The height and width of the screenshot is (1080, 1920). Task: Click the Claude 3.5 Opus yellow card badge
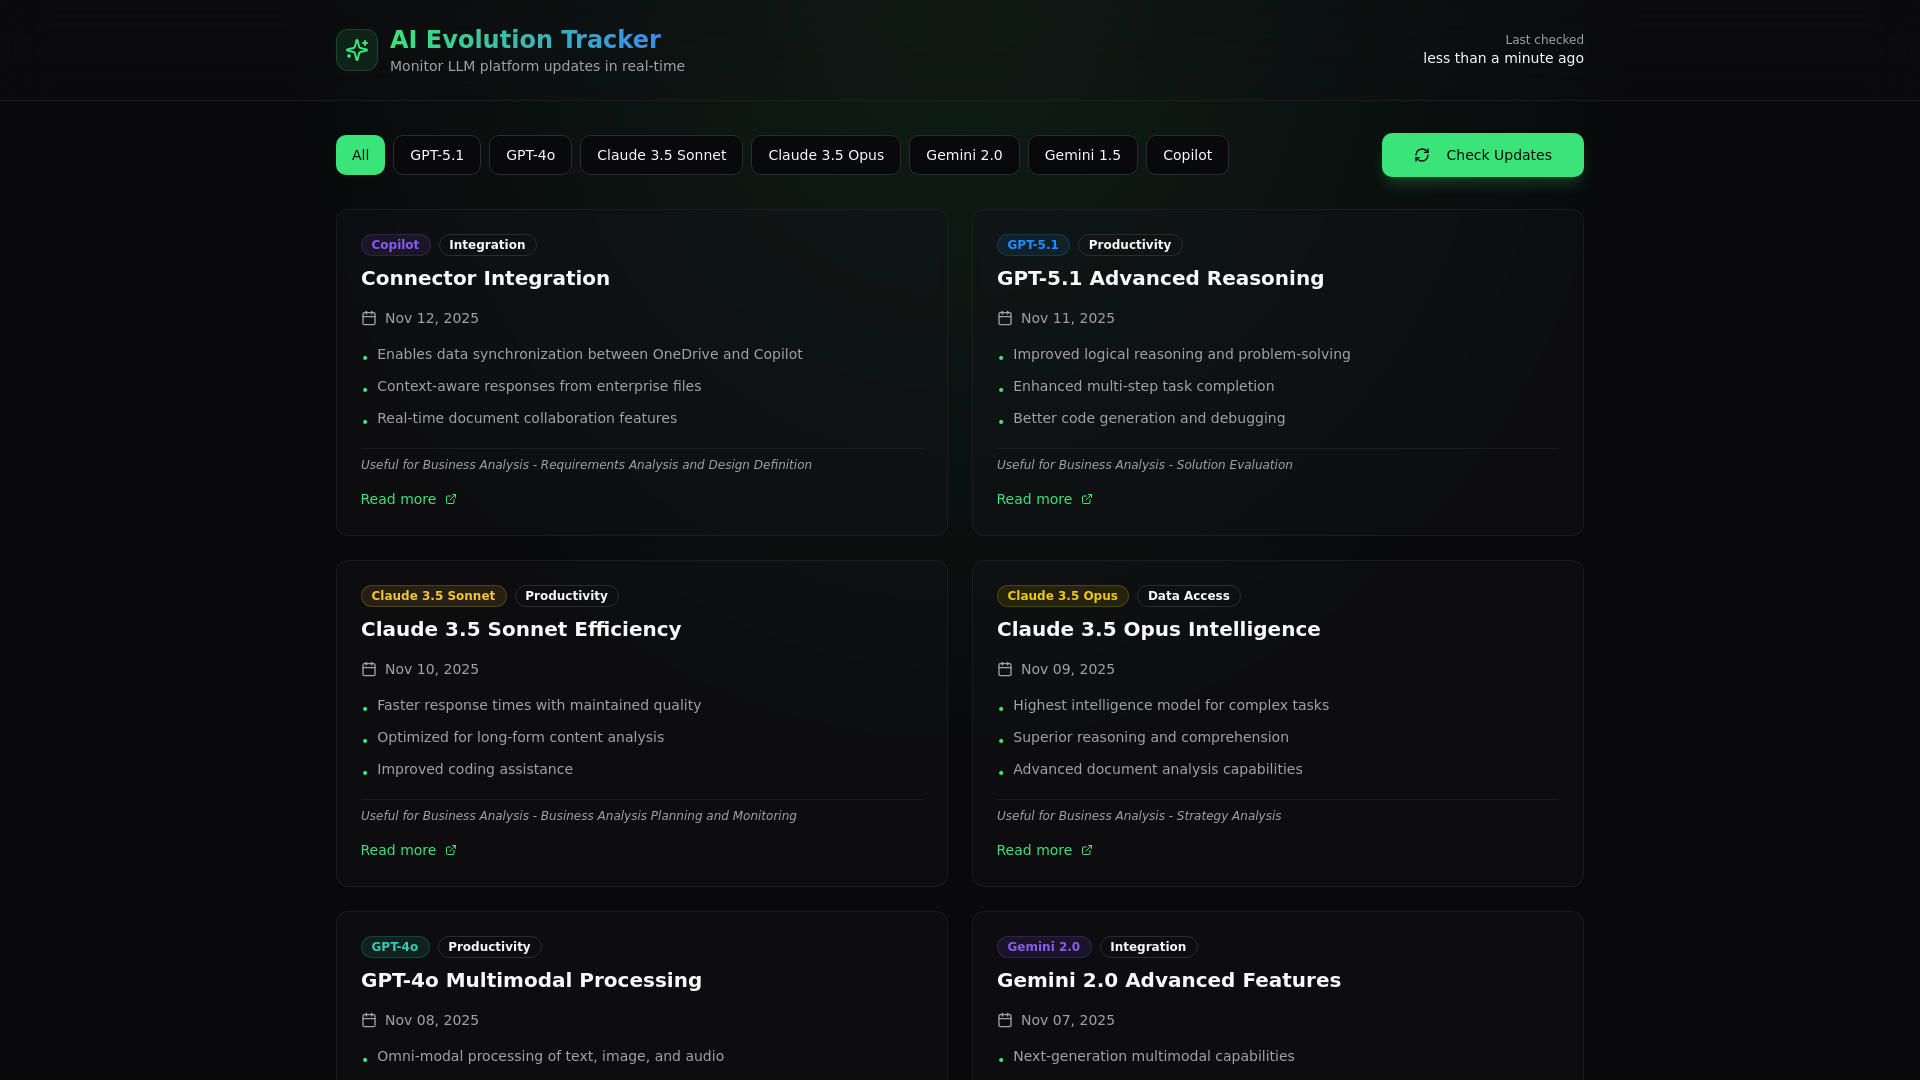click(1062, 596)
